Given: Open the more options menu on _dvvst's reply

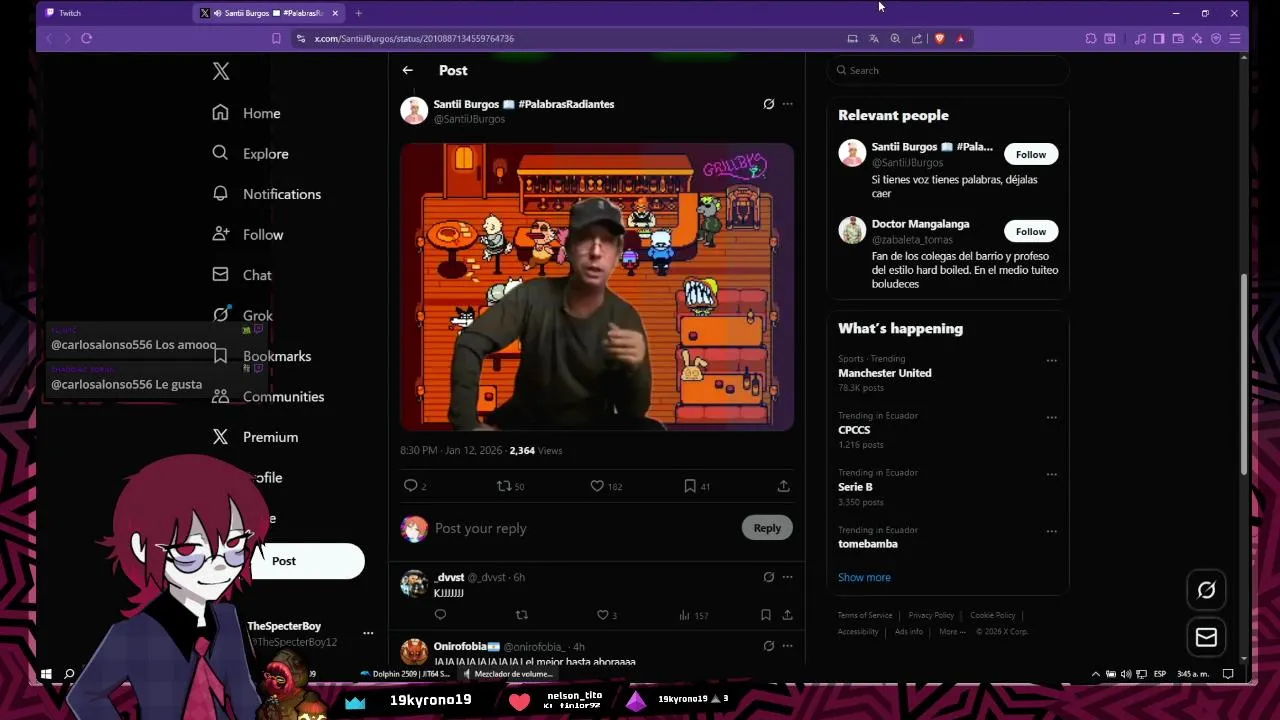Looking at the screenshot, I should 788,577.
